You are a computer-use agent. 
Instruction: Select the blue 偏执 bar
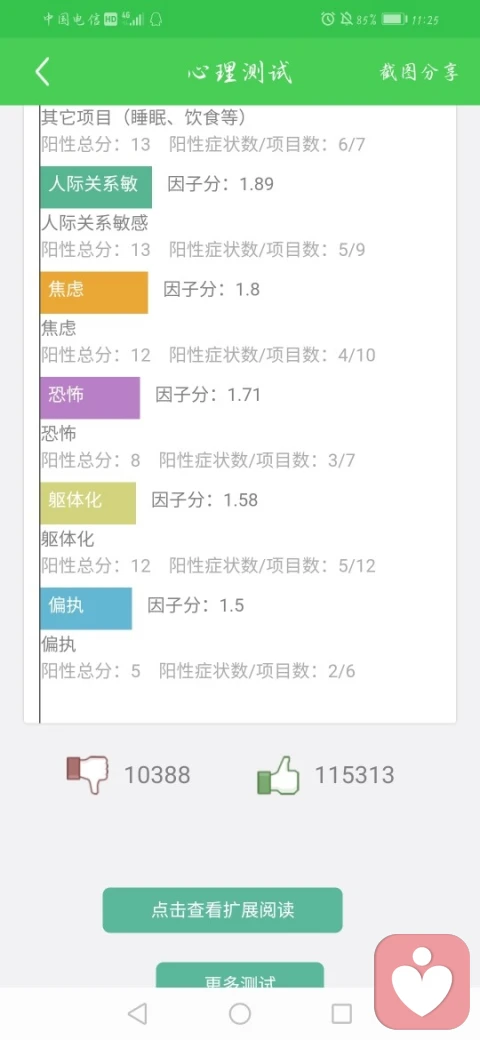[86, 608]
